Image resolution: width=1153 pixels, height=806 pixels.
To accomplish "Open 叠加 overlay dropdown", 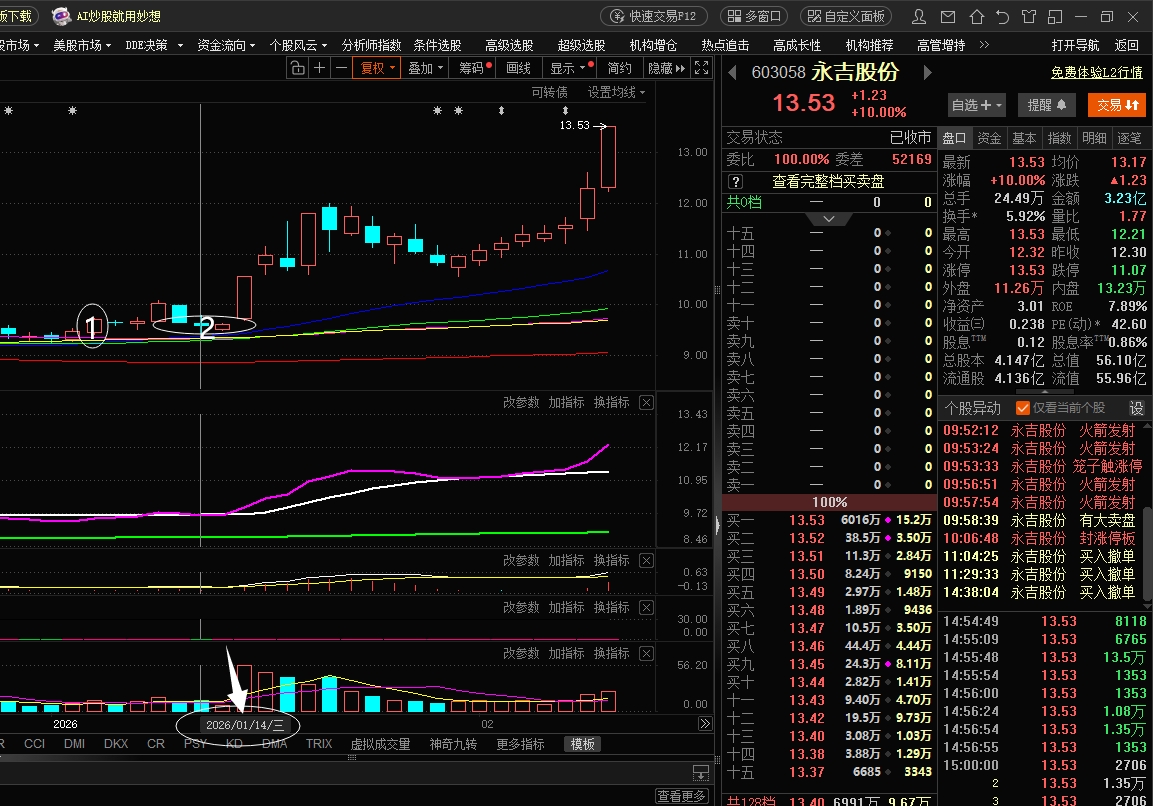I will [426, 68].
